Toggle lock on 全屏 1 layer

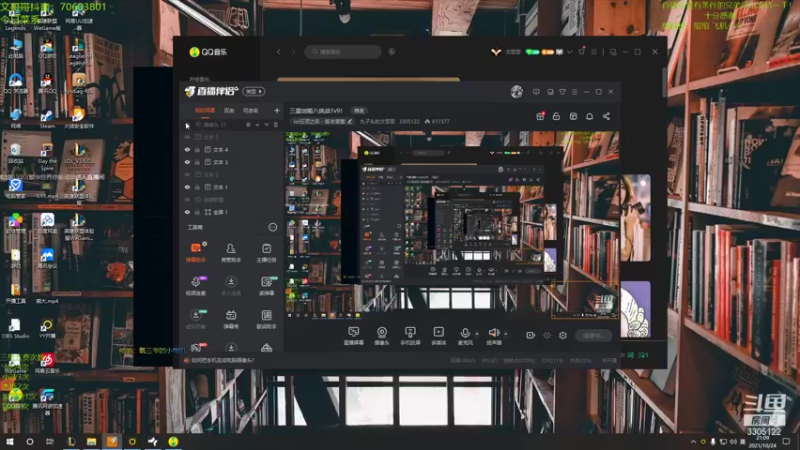197,212
